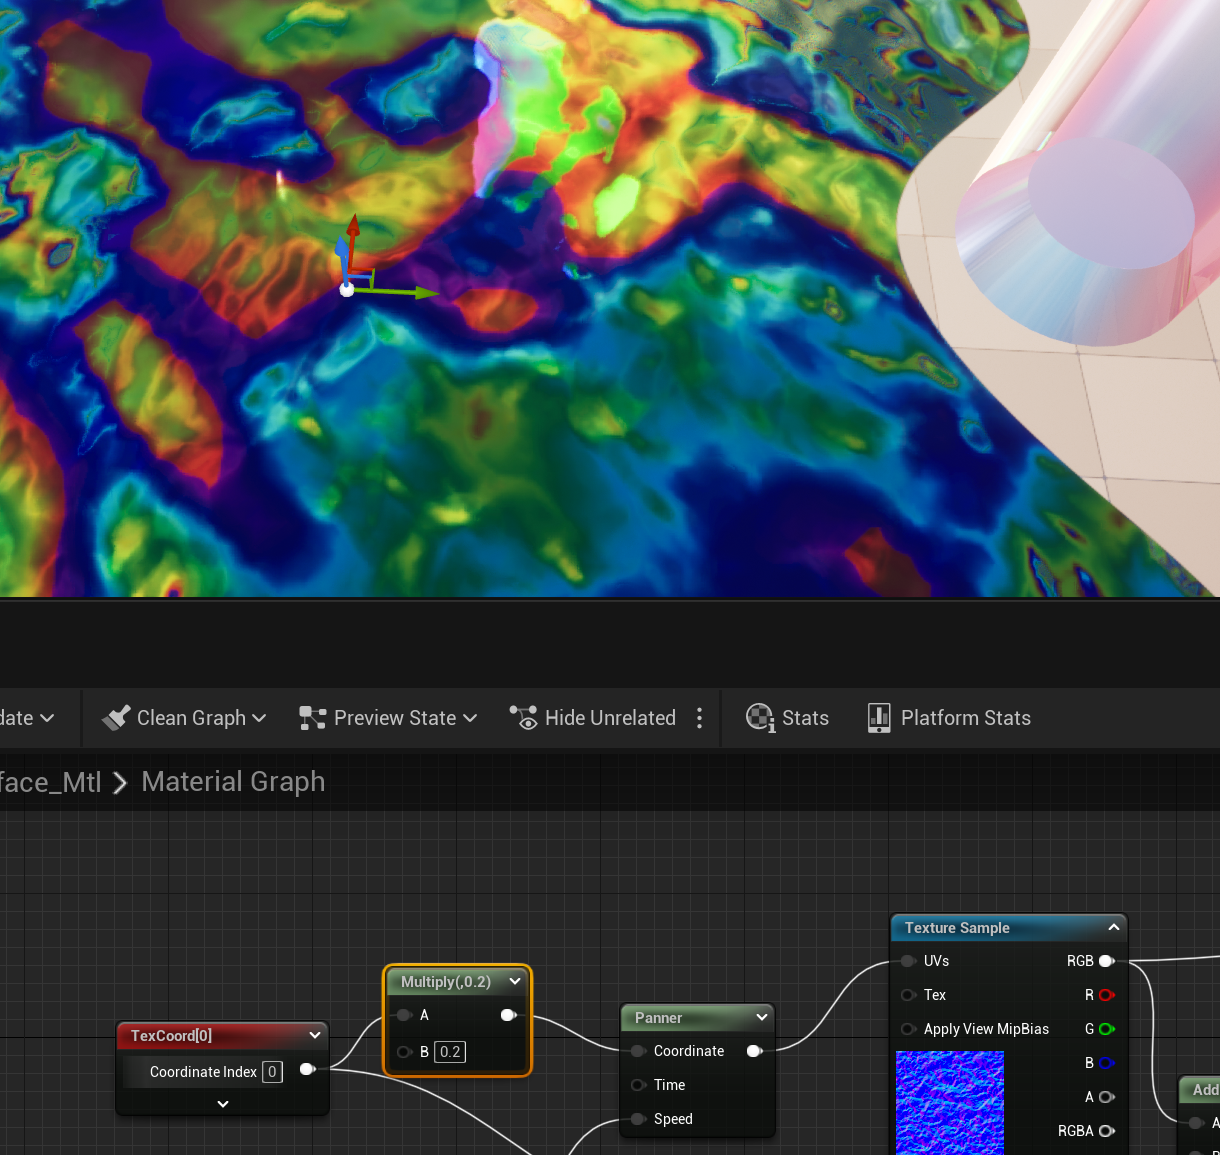Open the Hide Unrelated options menu (three dots)
Viewport: 1220px width, 1155px height.
tap(699, 718)
